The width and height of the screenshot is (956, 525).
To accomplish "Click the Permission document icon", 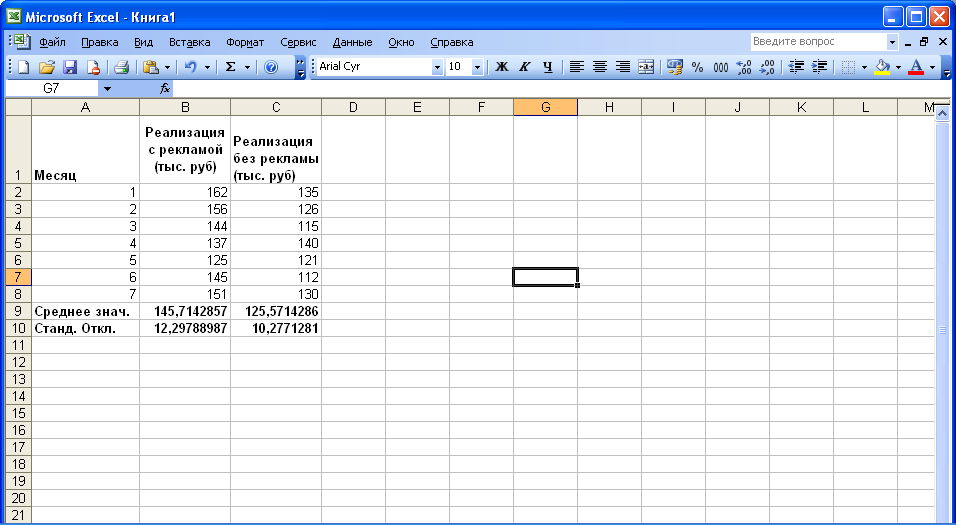I will [x=93, y=67].
